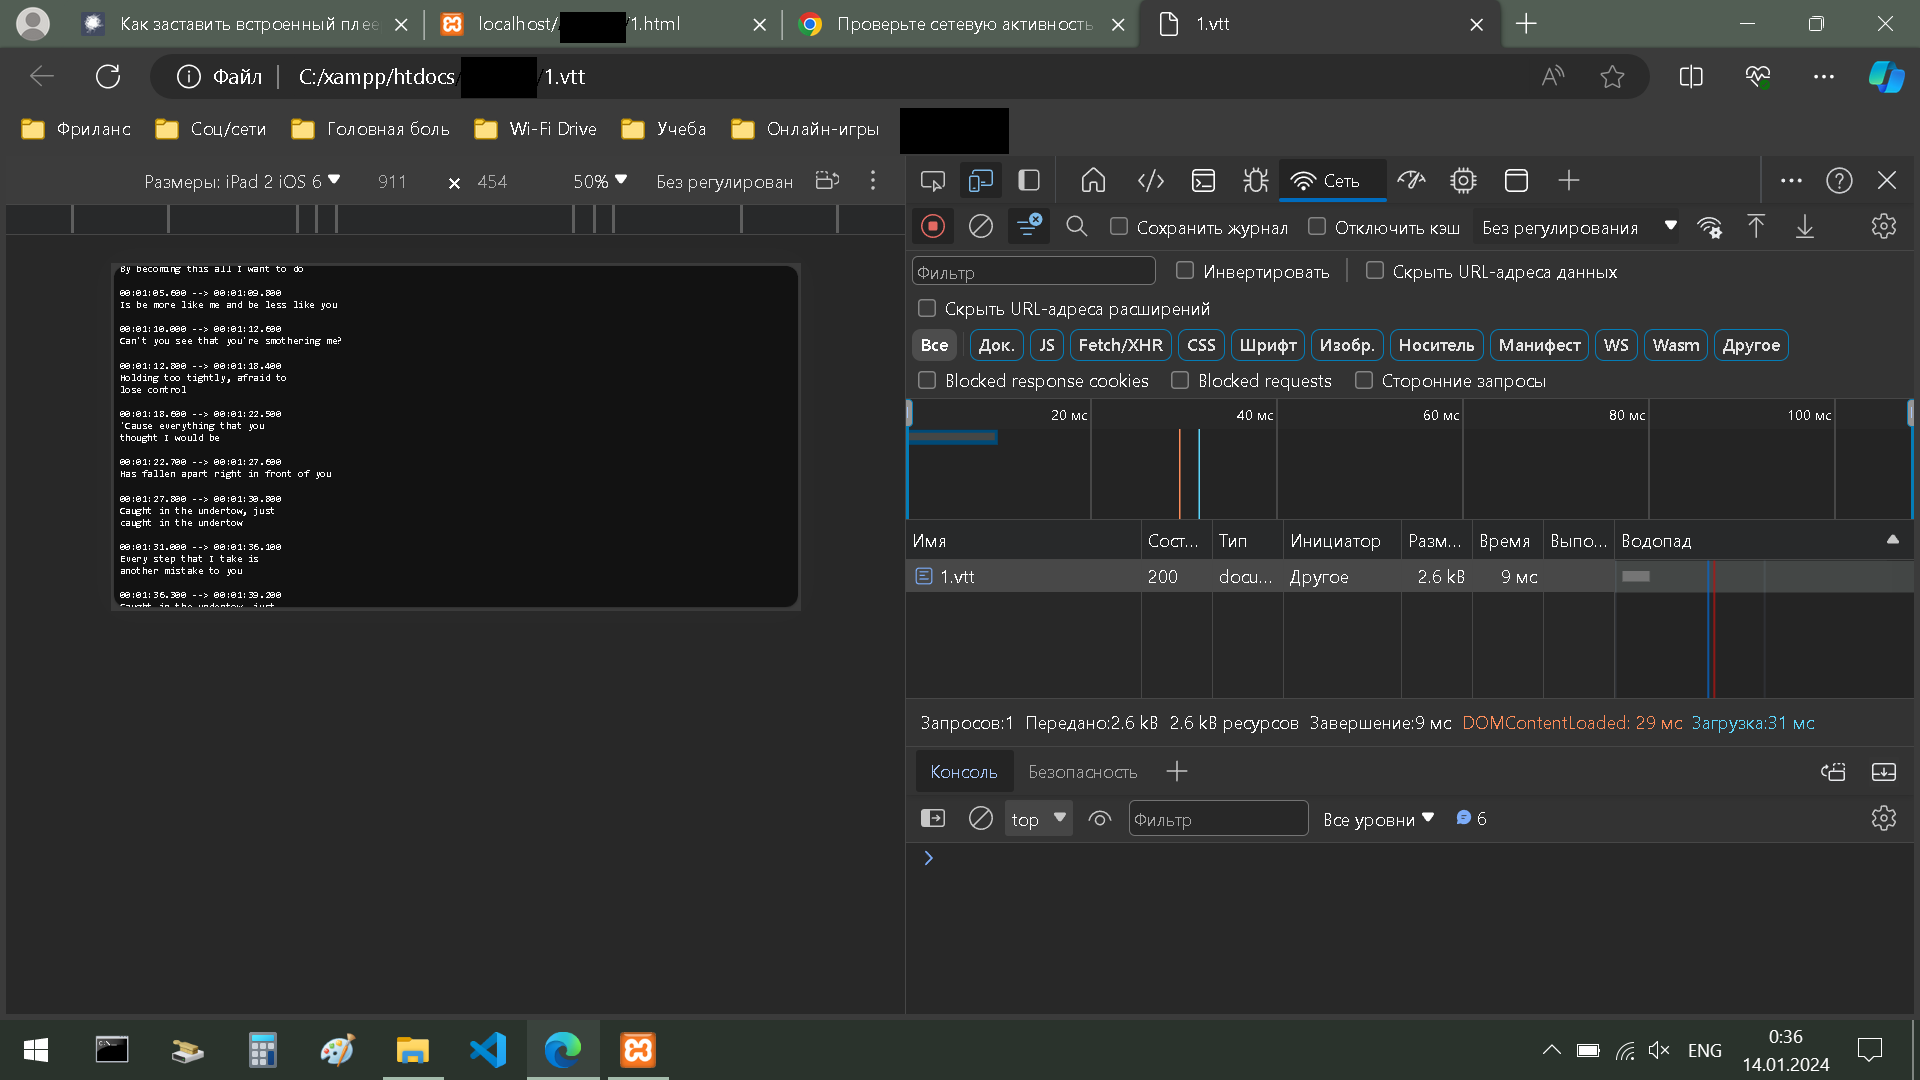
Task: Open the Application panel icon
Action: click(1516, 181)
